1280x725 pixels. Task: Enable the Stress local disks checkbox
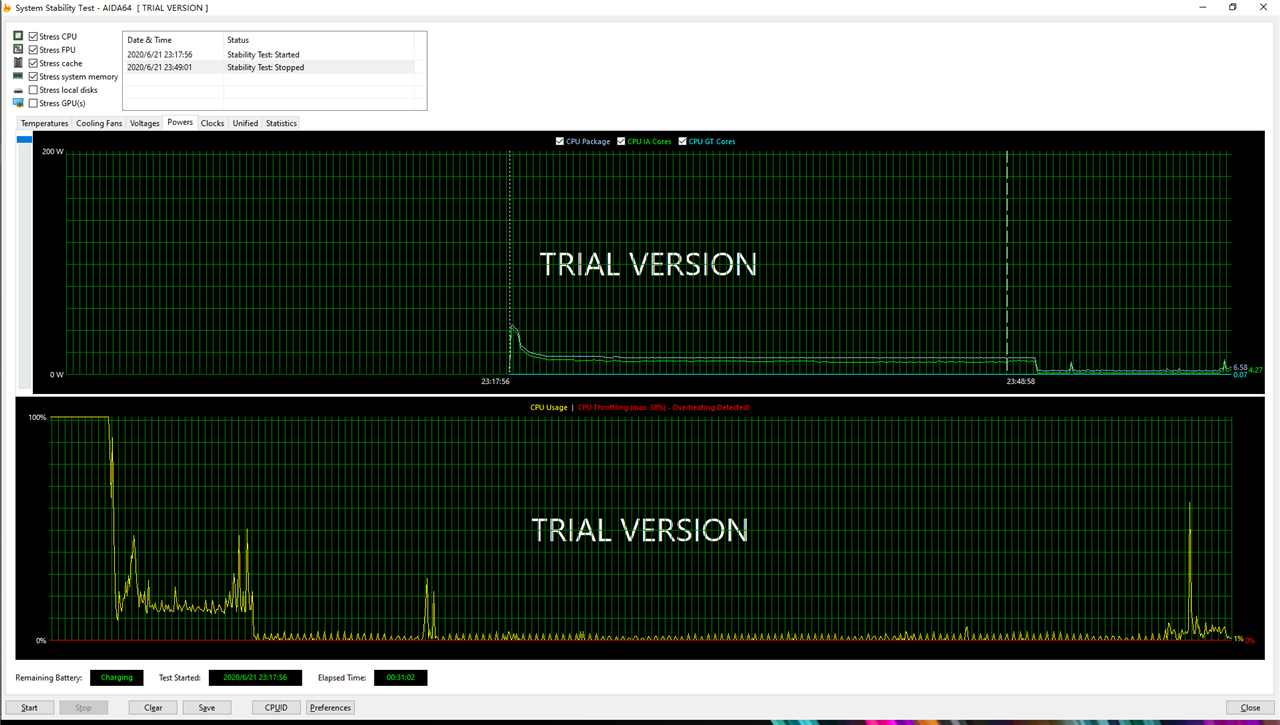(33, 90)
